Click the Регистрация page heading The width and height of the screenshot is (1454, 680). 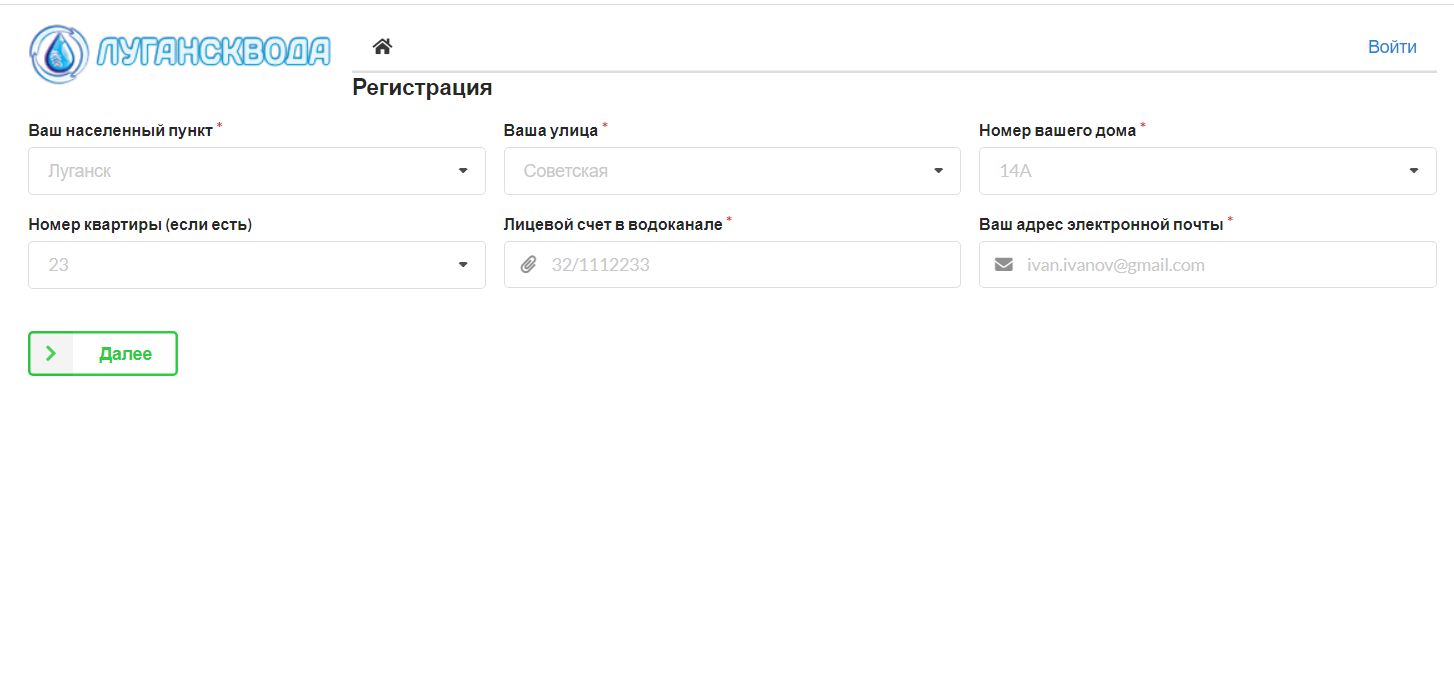point(422,88)
